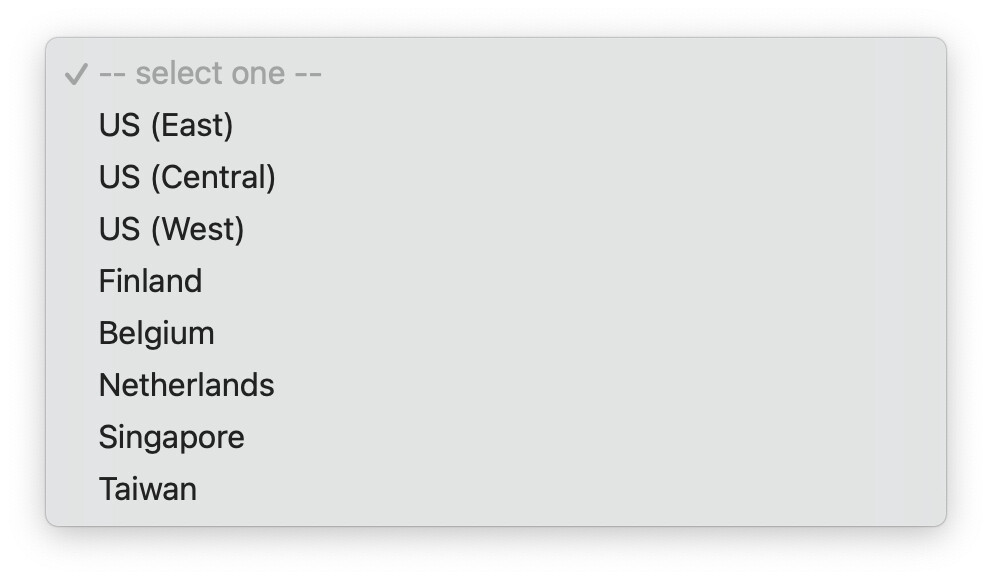
Task: Select Netherlands in the region list
Action: click(186, 386)
